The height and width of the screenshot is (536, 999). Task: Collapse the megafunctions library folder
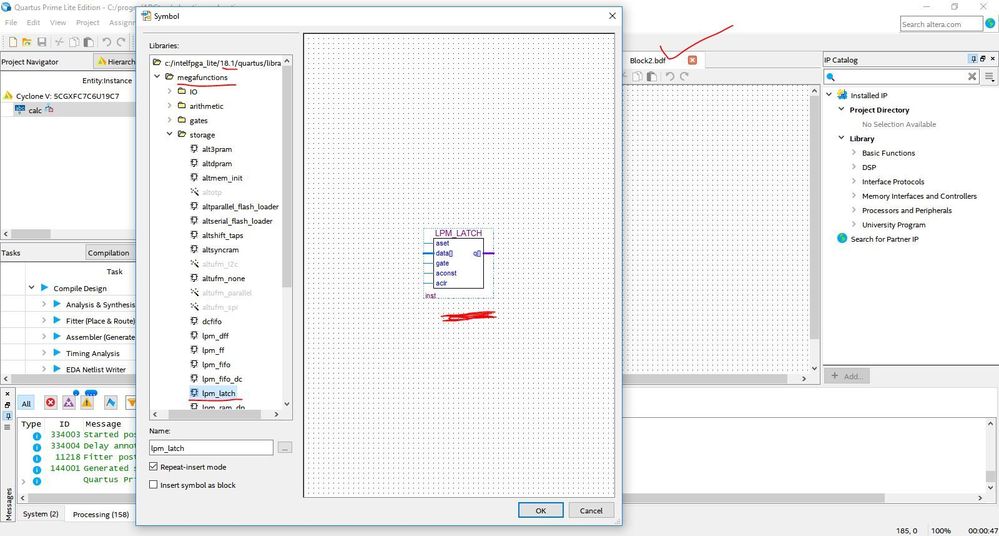point(157,77)
